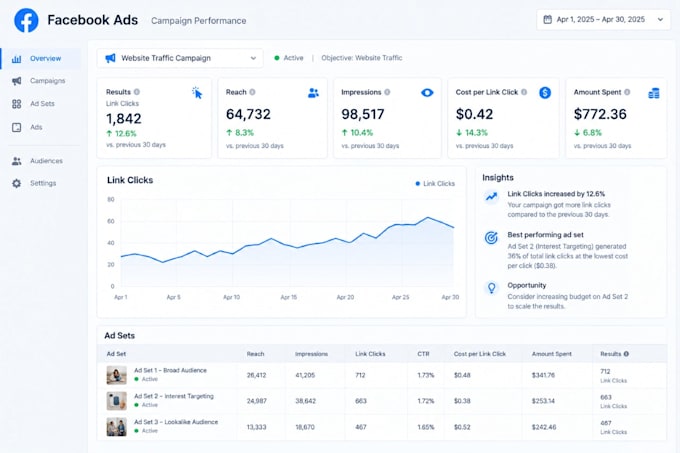680x453 pixels.
Task: Click 'Link Clicks increased by 12.6%' insight
Action: (556, 194)
